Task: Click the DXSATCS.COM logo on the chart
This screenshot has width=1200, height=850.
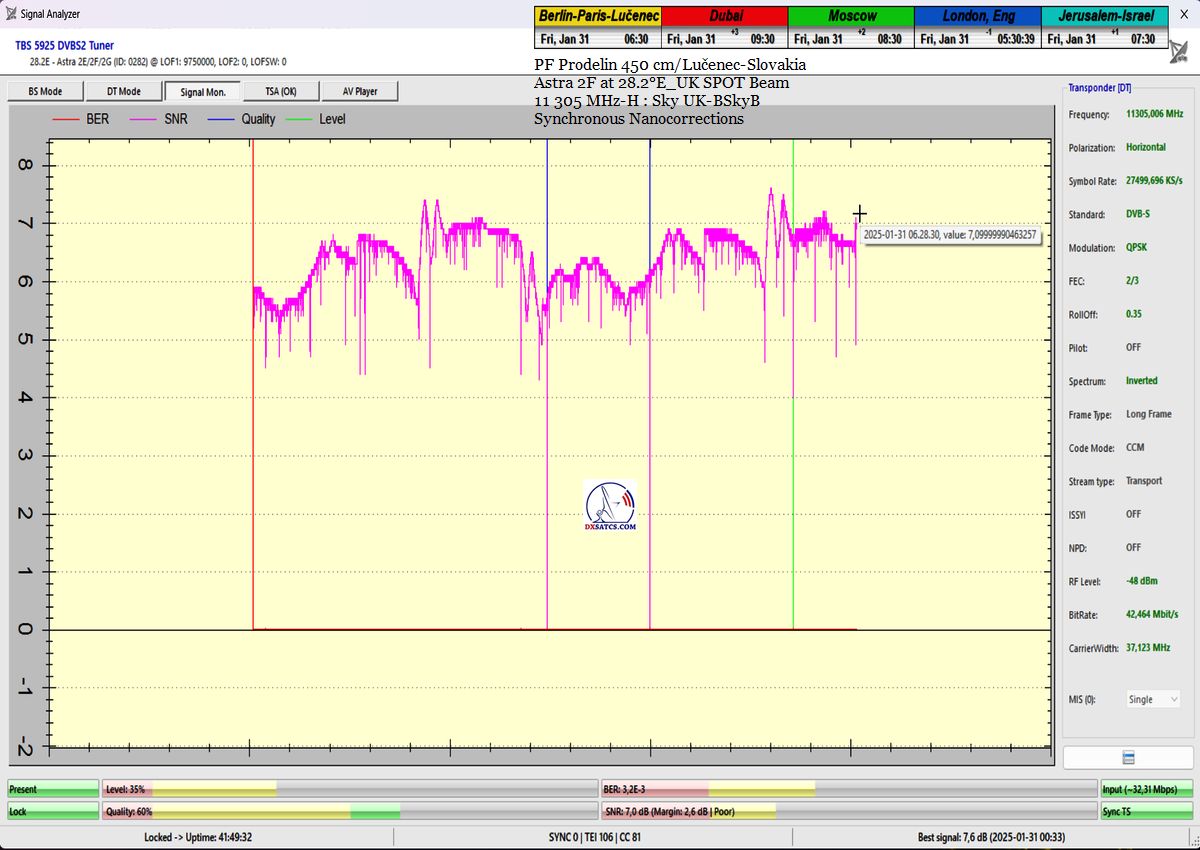Action: (610, 506)
